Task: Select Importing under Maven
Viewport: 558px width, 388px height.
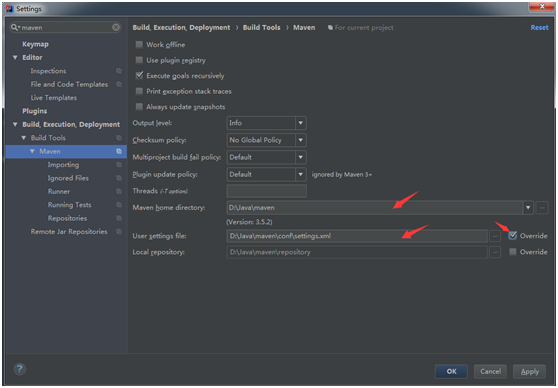Action: pos(63,164)
